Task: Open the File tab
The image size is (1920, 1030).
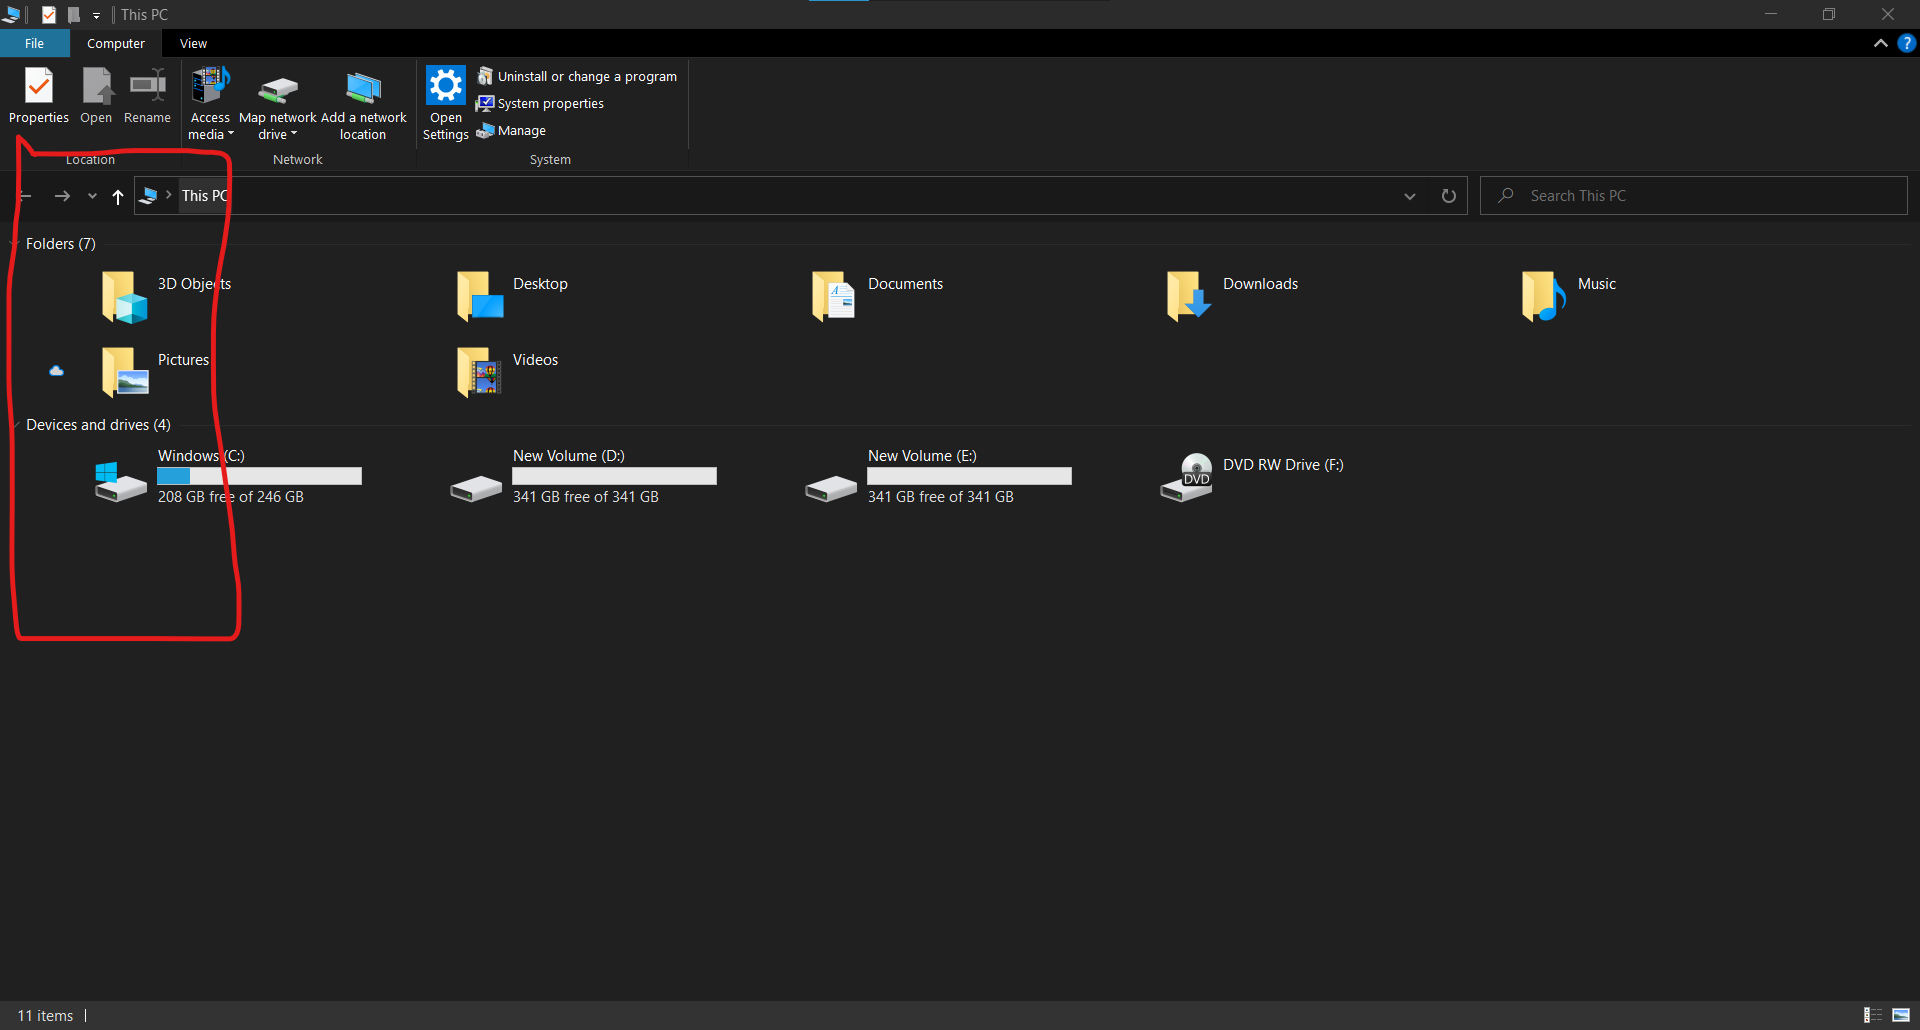Action: (x=35, y=44)
